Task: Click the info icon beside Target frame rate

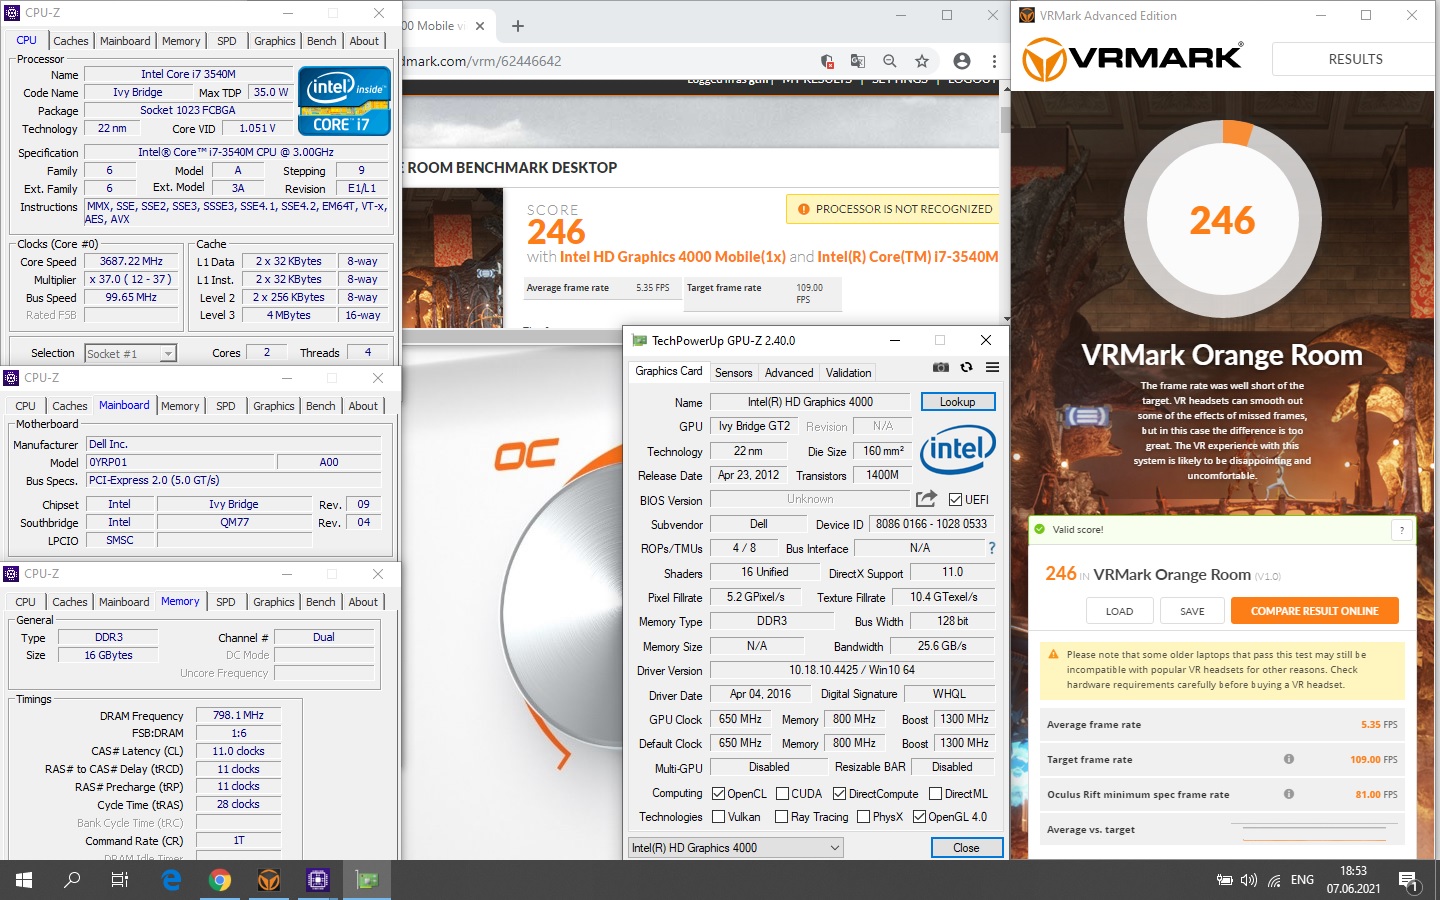Action: pos(1289,759)
